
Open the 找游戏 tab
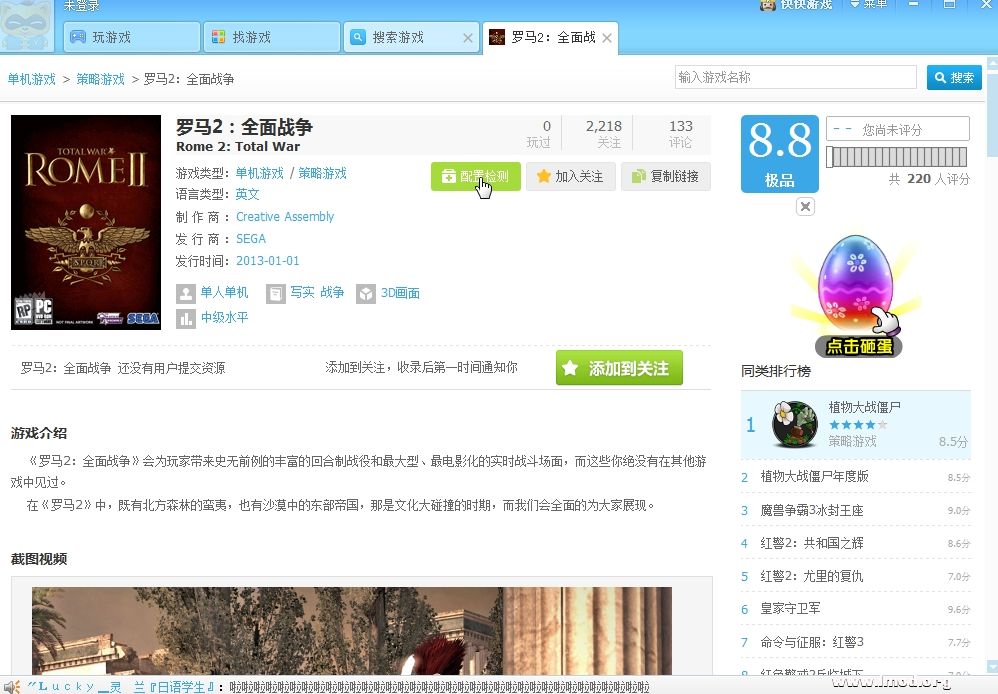click(x=271, y=38)
